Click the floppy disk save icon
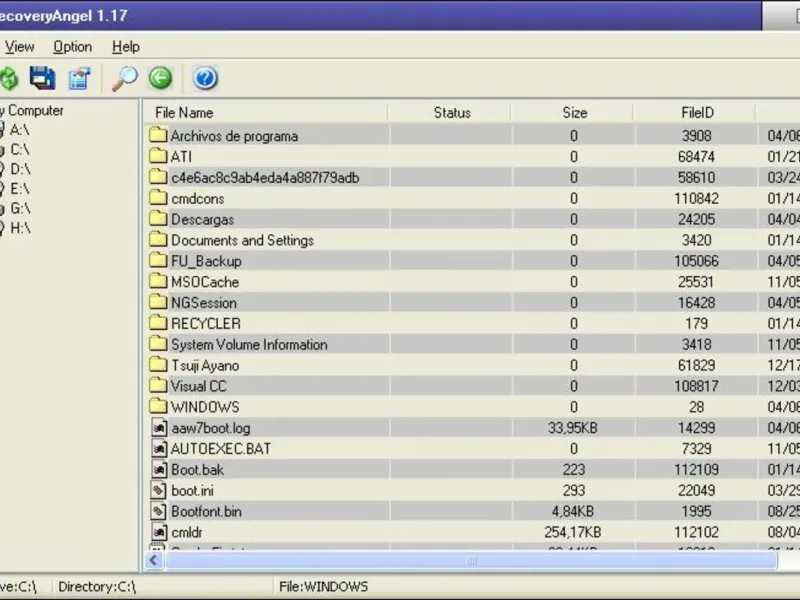The width and height of the screenshot is (800, 600). (43, 78)
